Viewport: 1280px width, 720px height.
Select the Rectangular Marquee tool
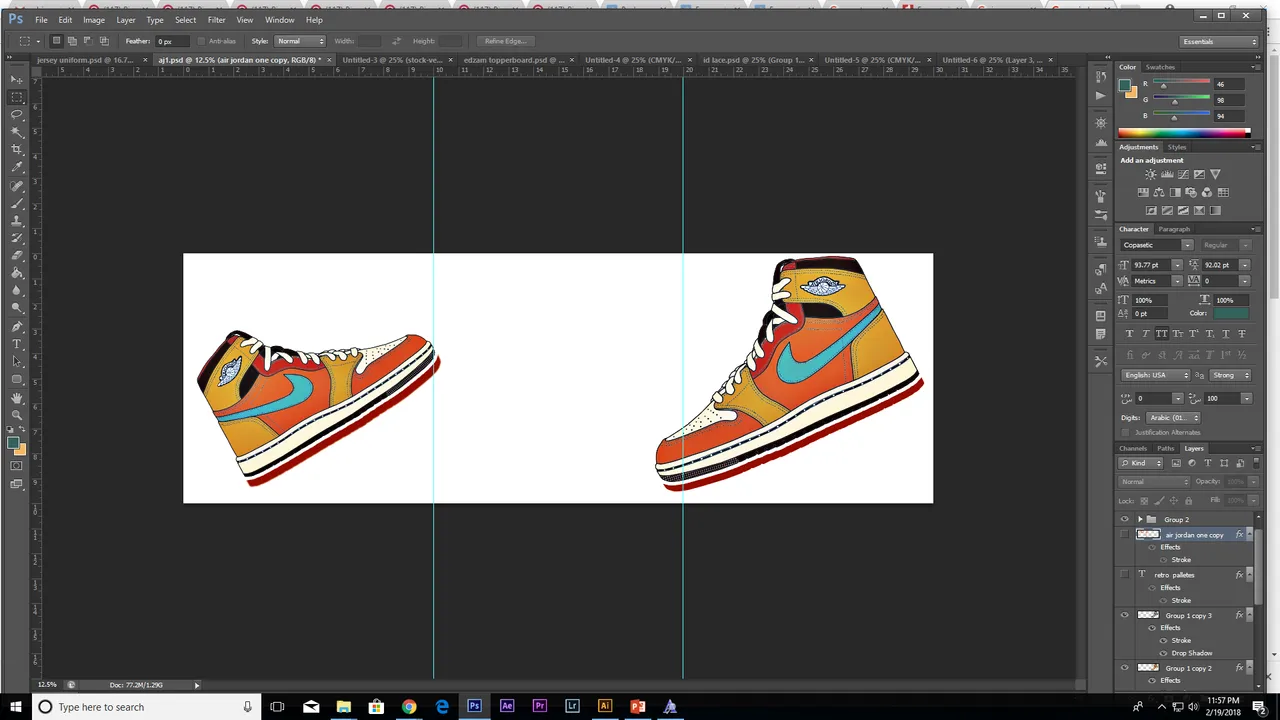[x=17, y=97]
